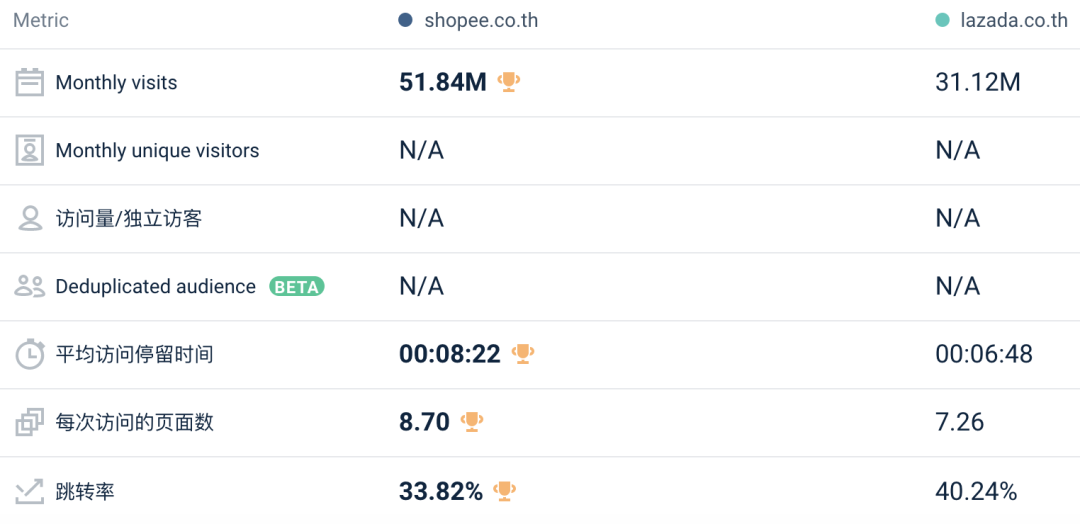Click the Monthly unique visitors portrait icon
This screenshot has height=524, width=1080.
[30, 150]
